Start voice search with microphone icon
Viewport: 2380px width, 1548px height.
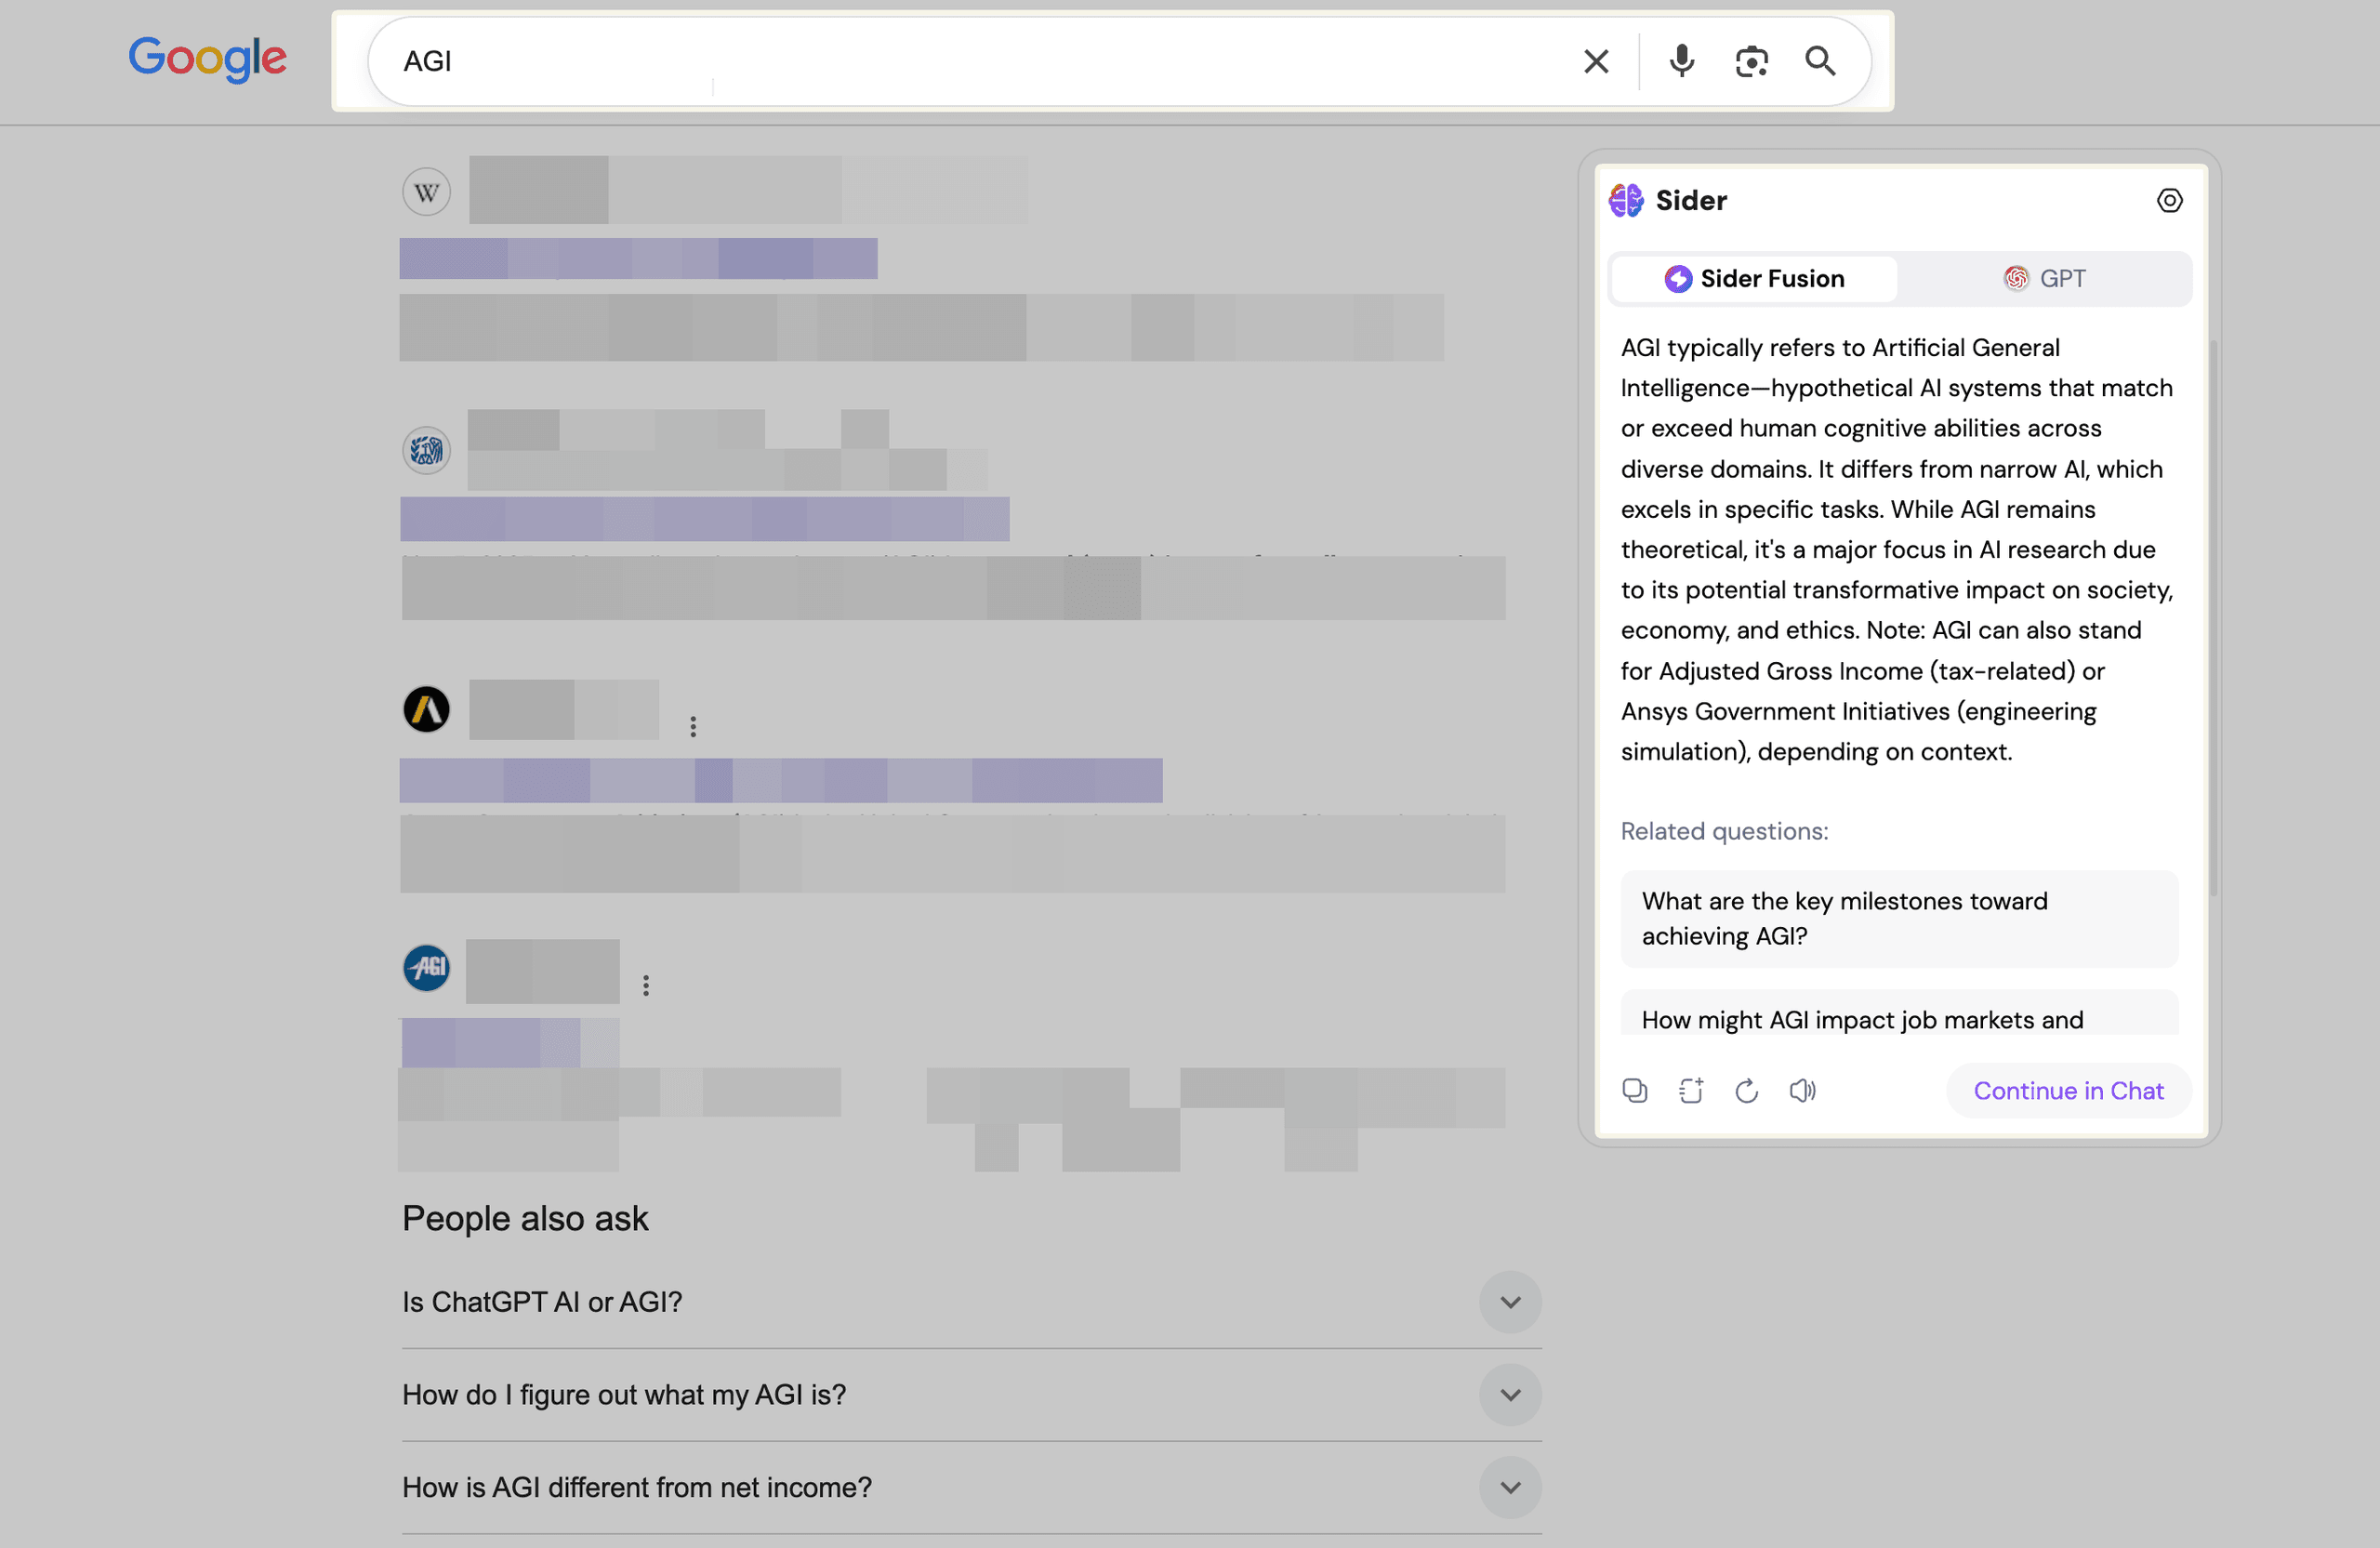tap(1682, 62)
